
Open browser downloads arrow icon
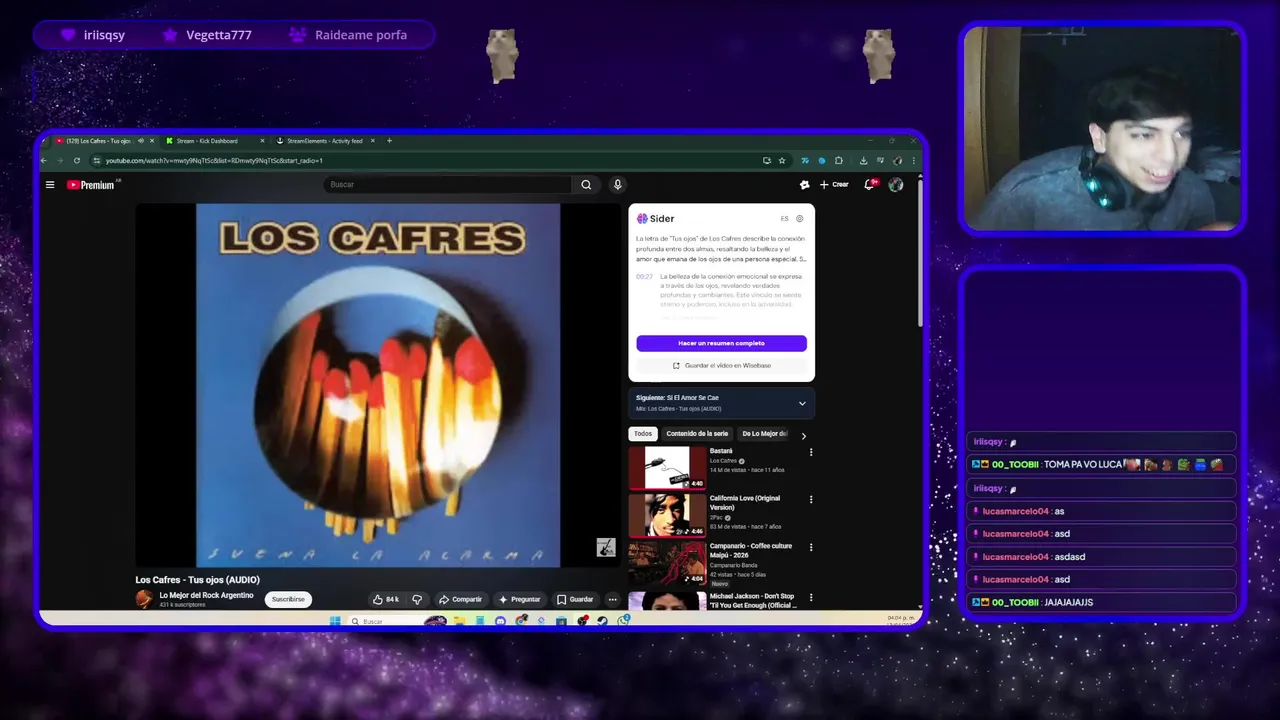(x=864, y=160)
